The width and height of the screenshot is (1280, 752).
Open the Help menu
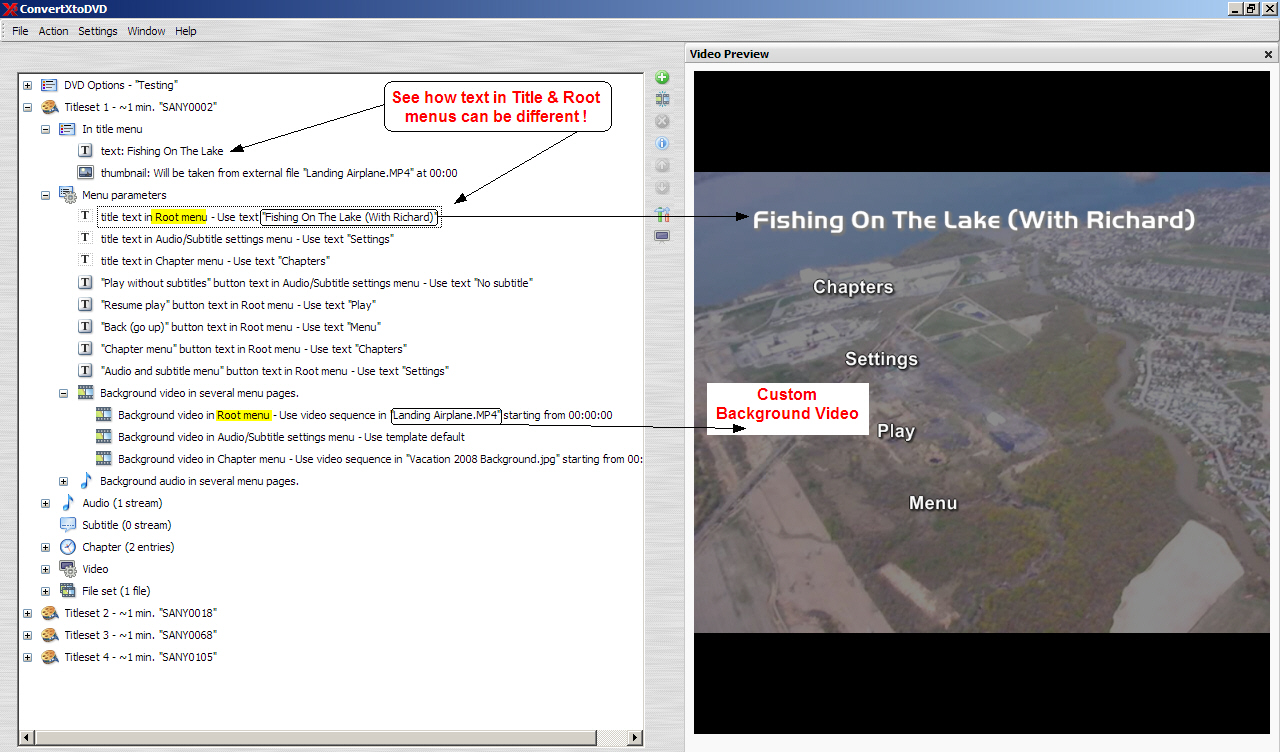(186, 31)
